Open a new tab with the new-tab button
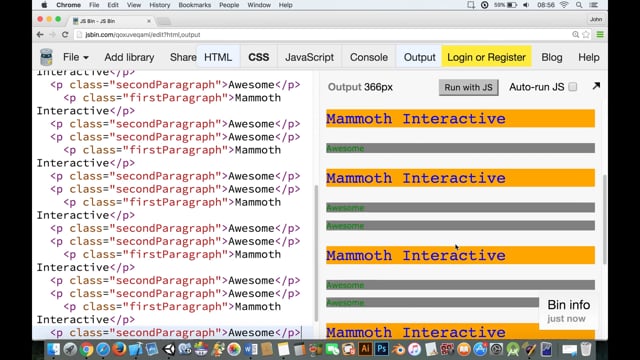Viewport: 640px width, 360px height. point(163,21)
